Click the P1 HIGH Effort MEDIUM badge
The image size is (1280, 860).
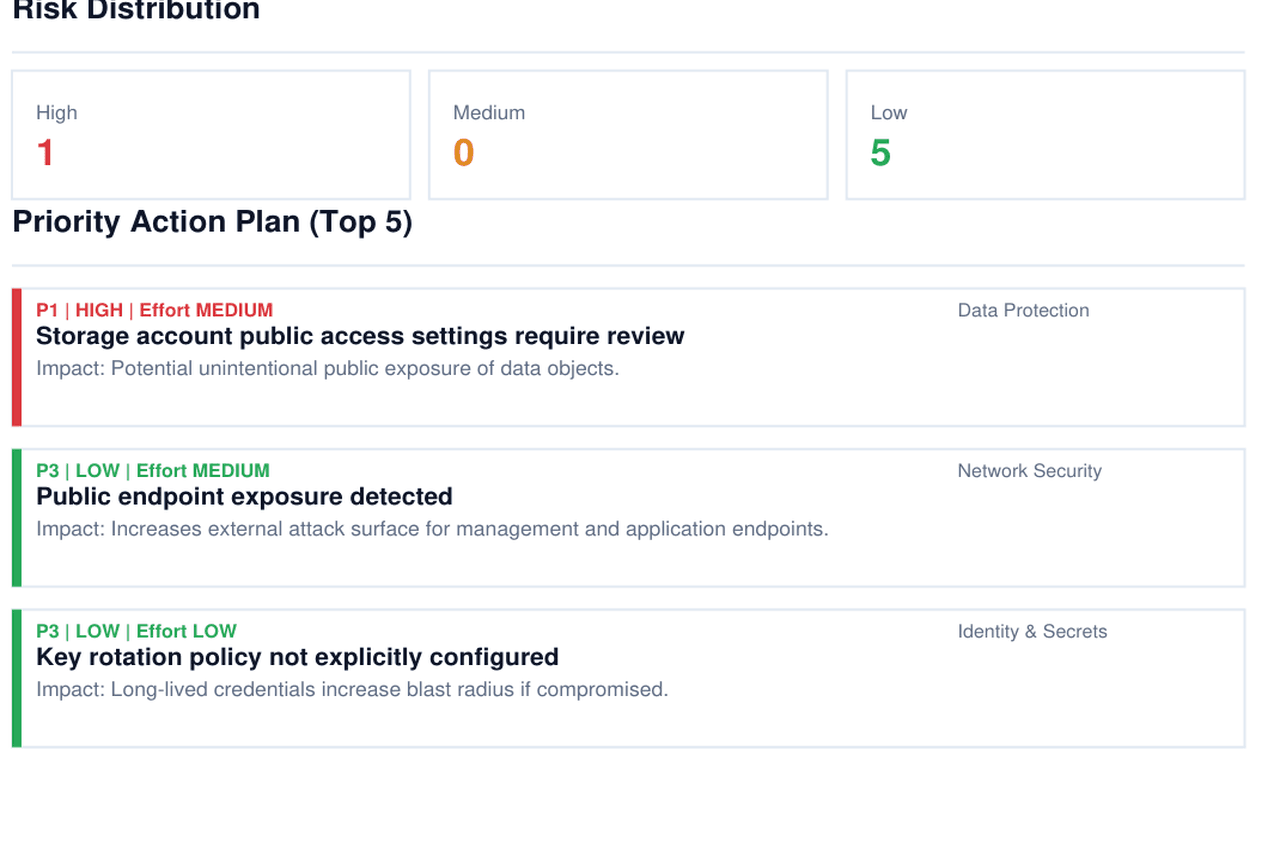pyautogui.click(x=153, y=310)
